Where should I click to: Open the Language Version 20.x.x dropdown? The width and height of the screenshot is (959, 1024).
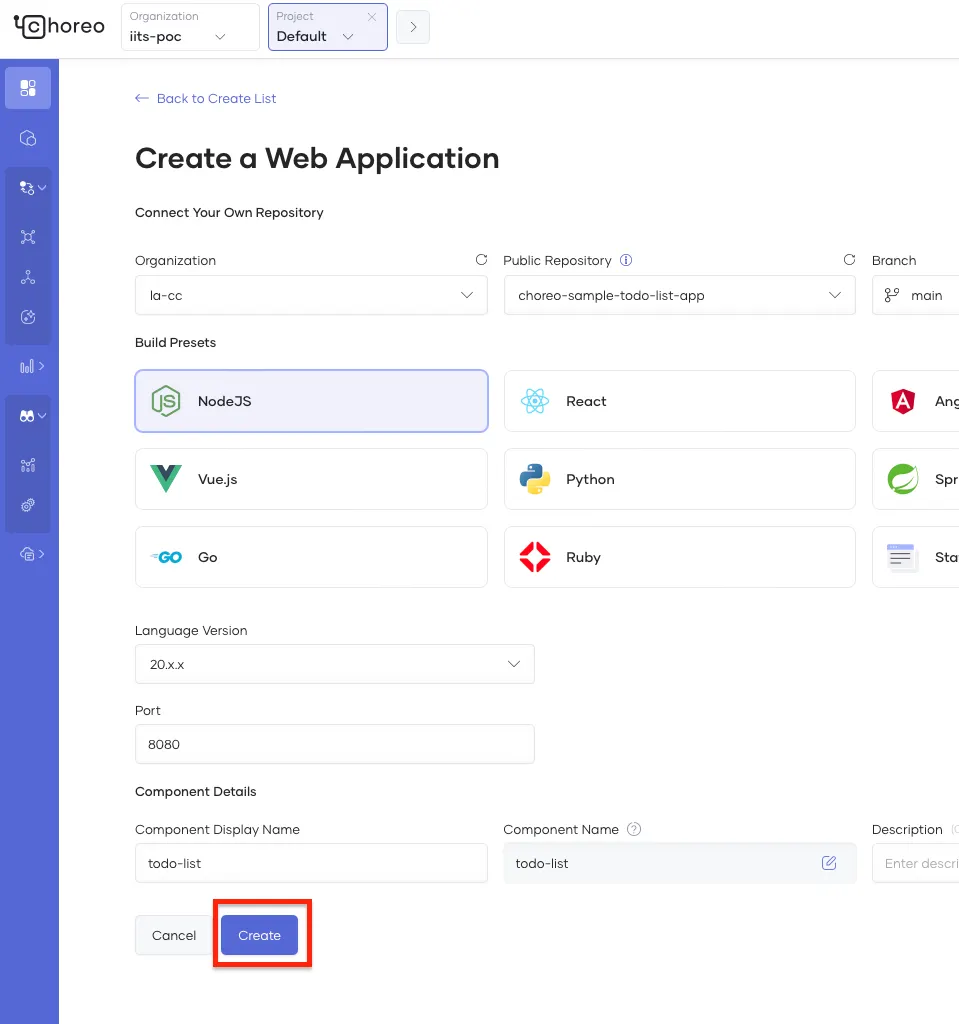334,664
